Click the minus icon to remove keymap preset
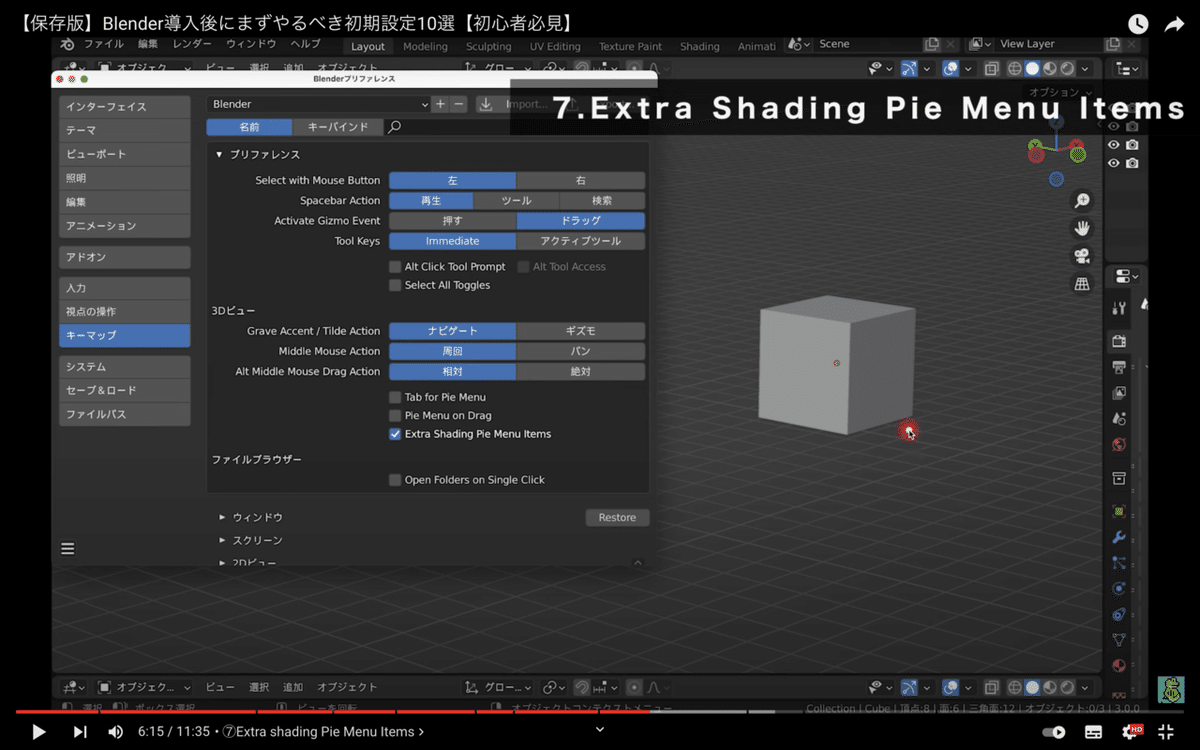This screenshot has width=1200, height=750. coord(459,104)
